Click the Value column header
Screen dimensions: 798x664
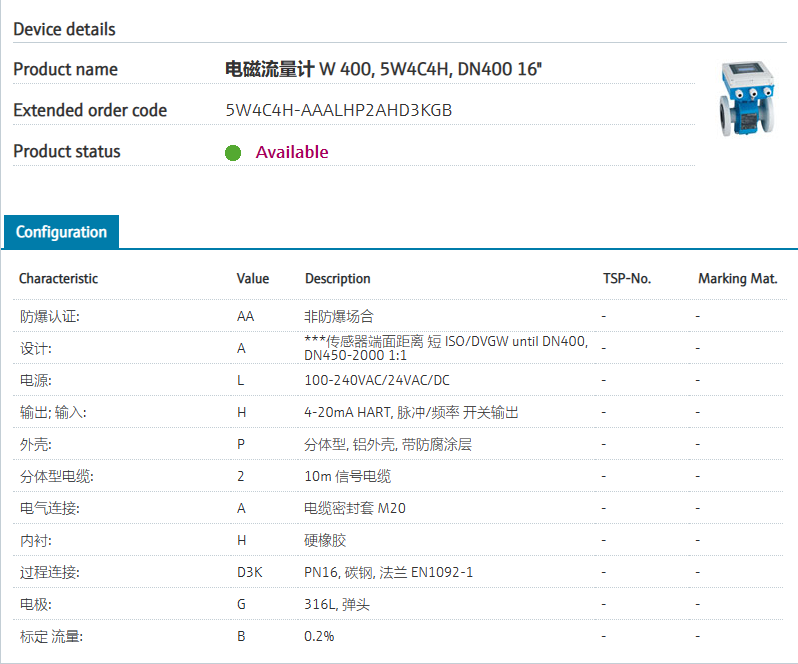click(253, 279)
